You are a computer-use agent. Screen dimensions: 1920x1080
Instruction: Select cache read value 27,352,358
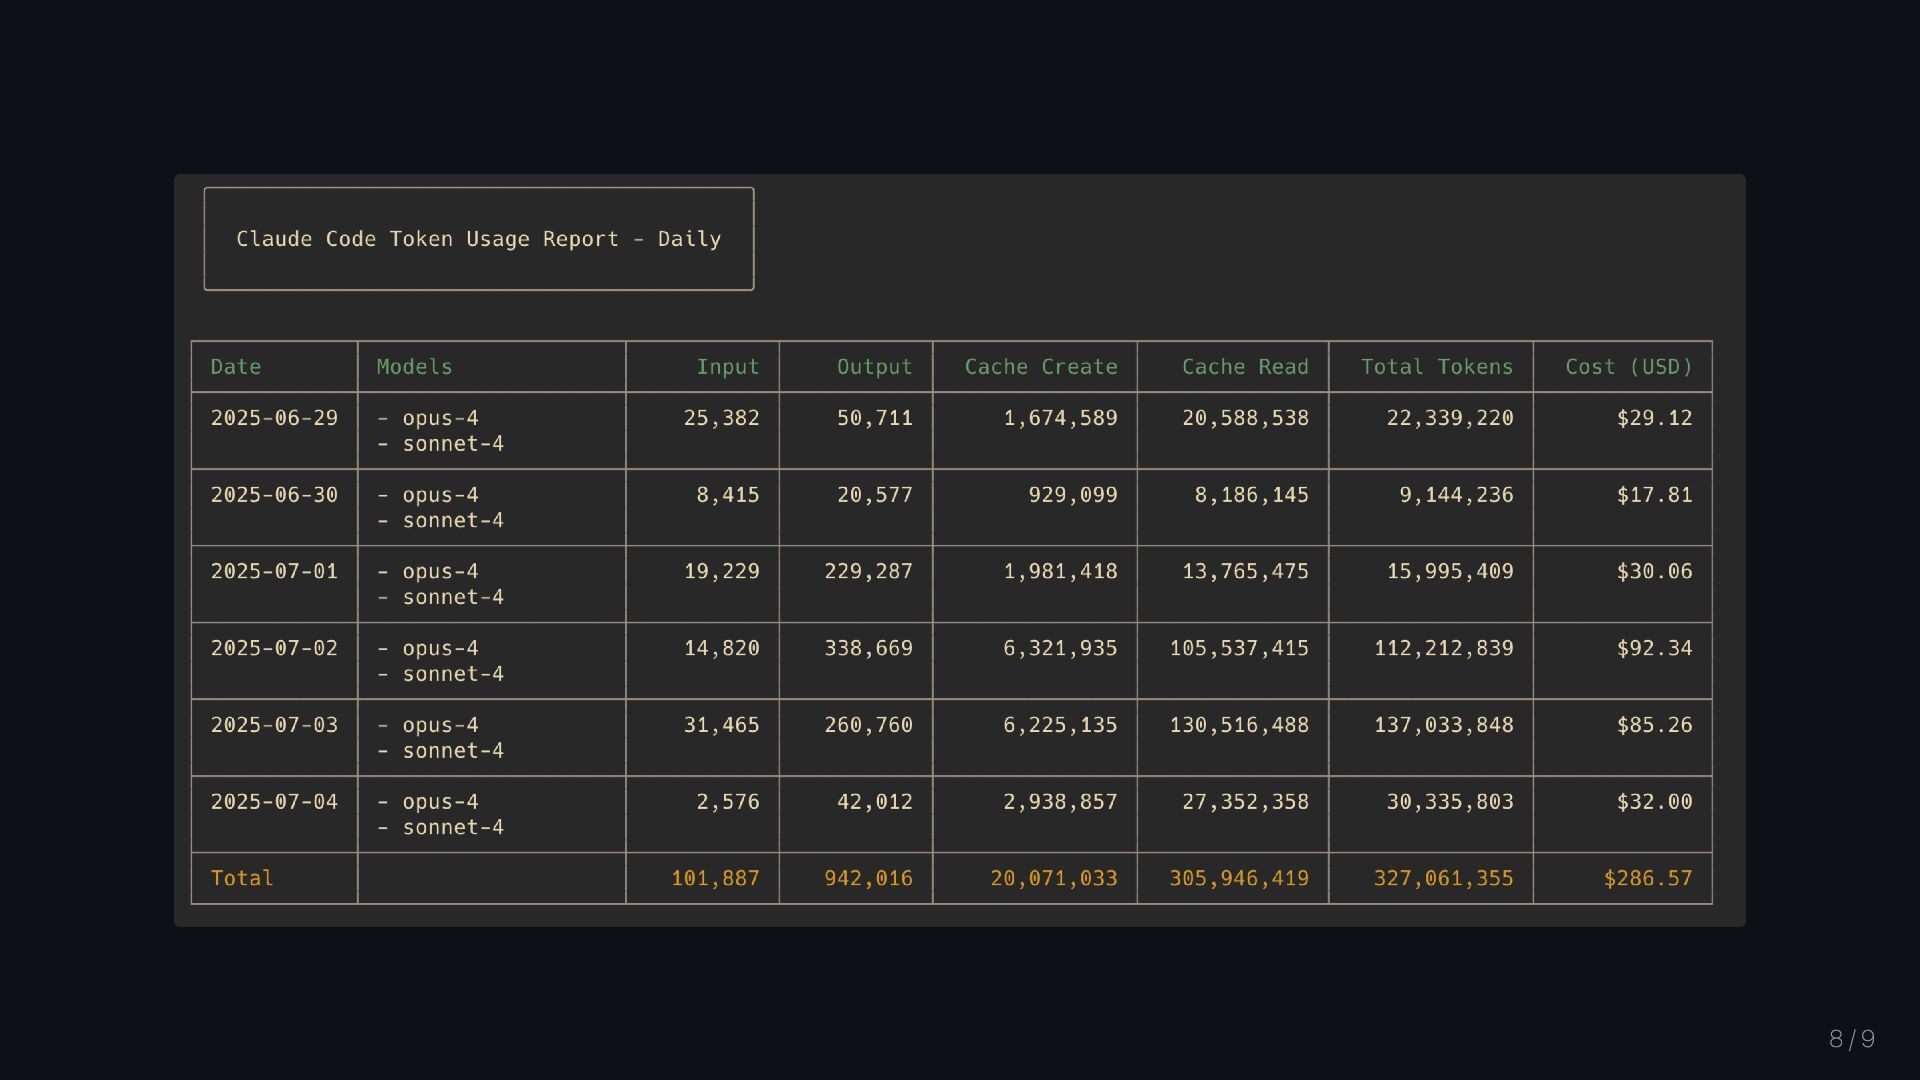pyautogui.click(x=1245, y=802)
